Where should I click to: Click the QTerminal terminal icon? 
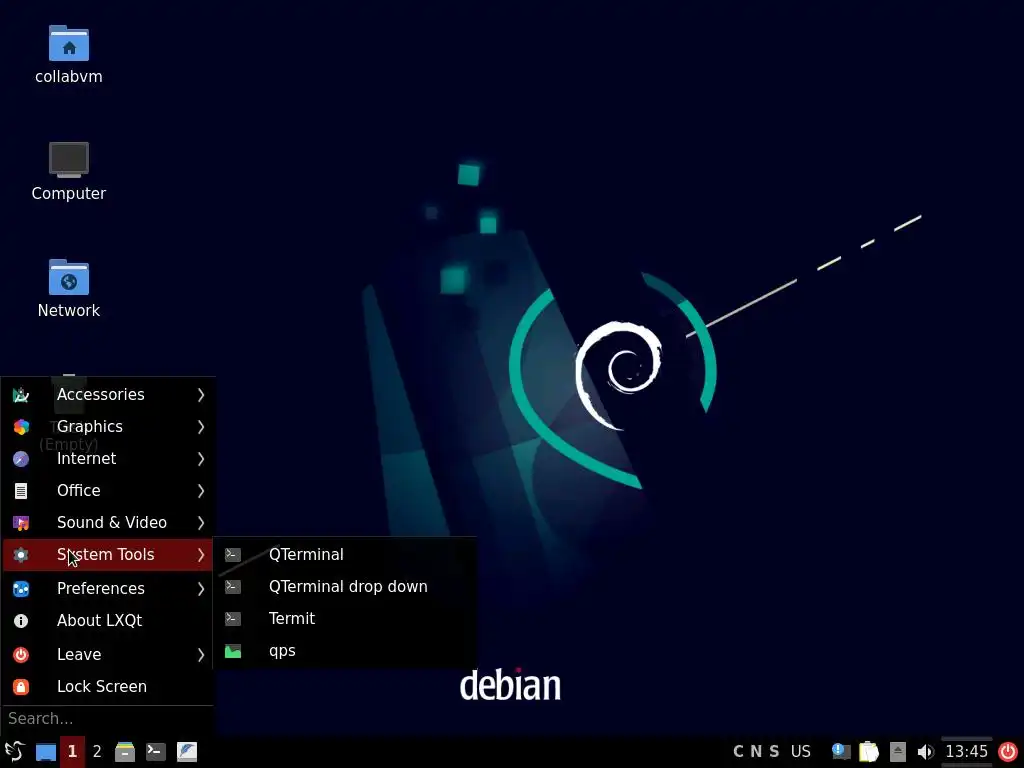233,554
